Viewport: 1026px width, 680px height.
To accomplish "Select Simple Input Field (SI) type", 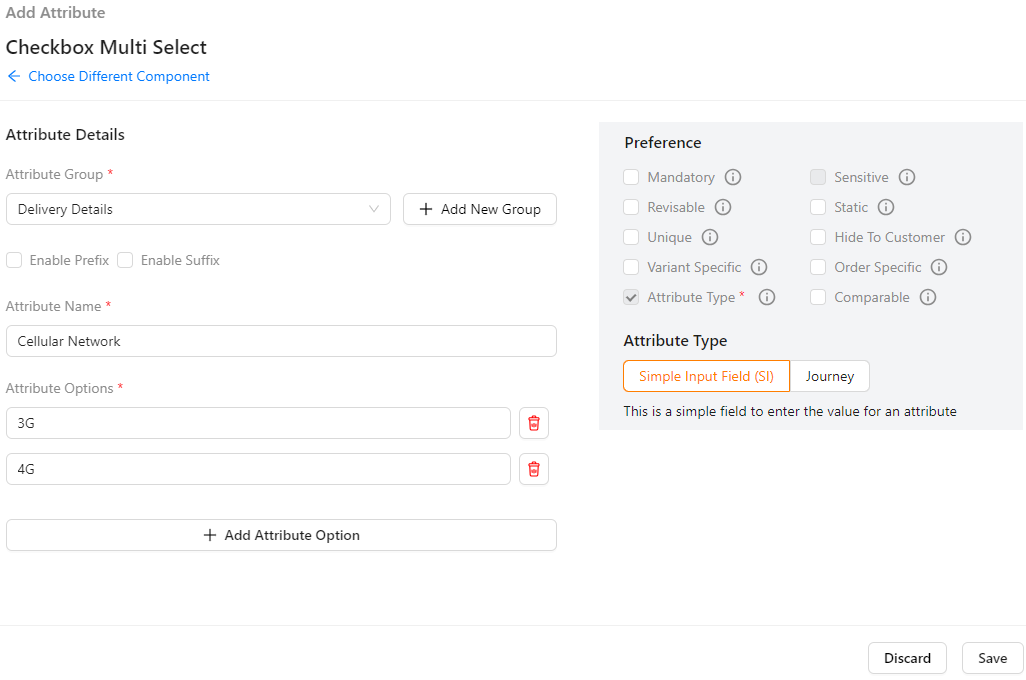I will click(706, 376).
